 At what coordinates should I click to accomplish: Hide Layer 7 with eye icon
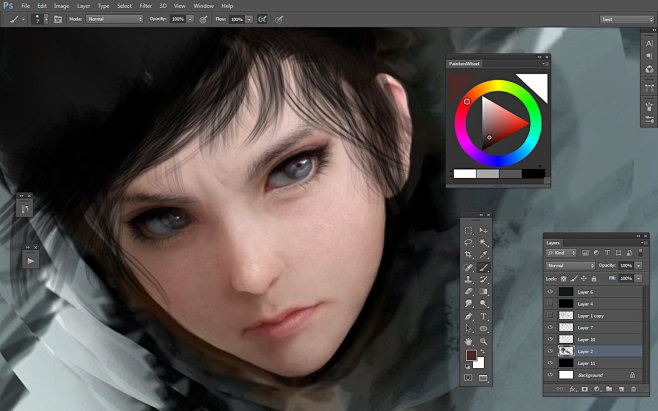tap(550, 327)
